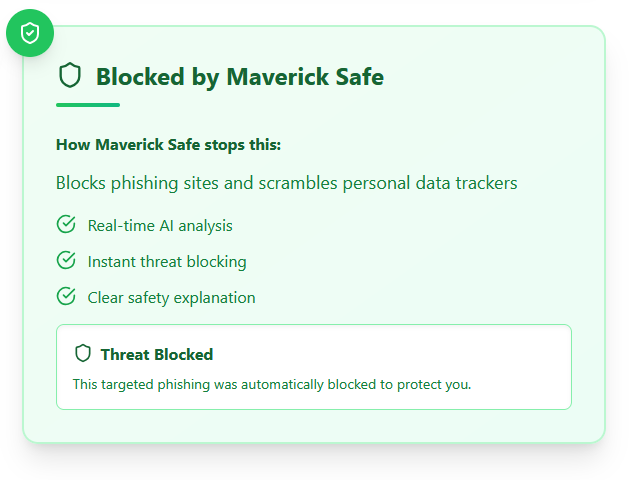Click the green underline bar below the heading
Screen dimensions: 633x480
pyautogui.click(x=88, y=105)
